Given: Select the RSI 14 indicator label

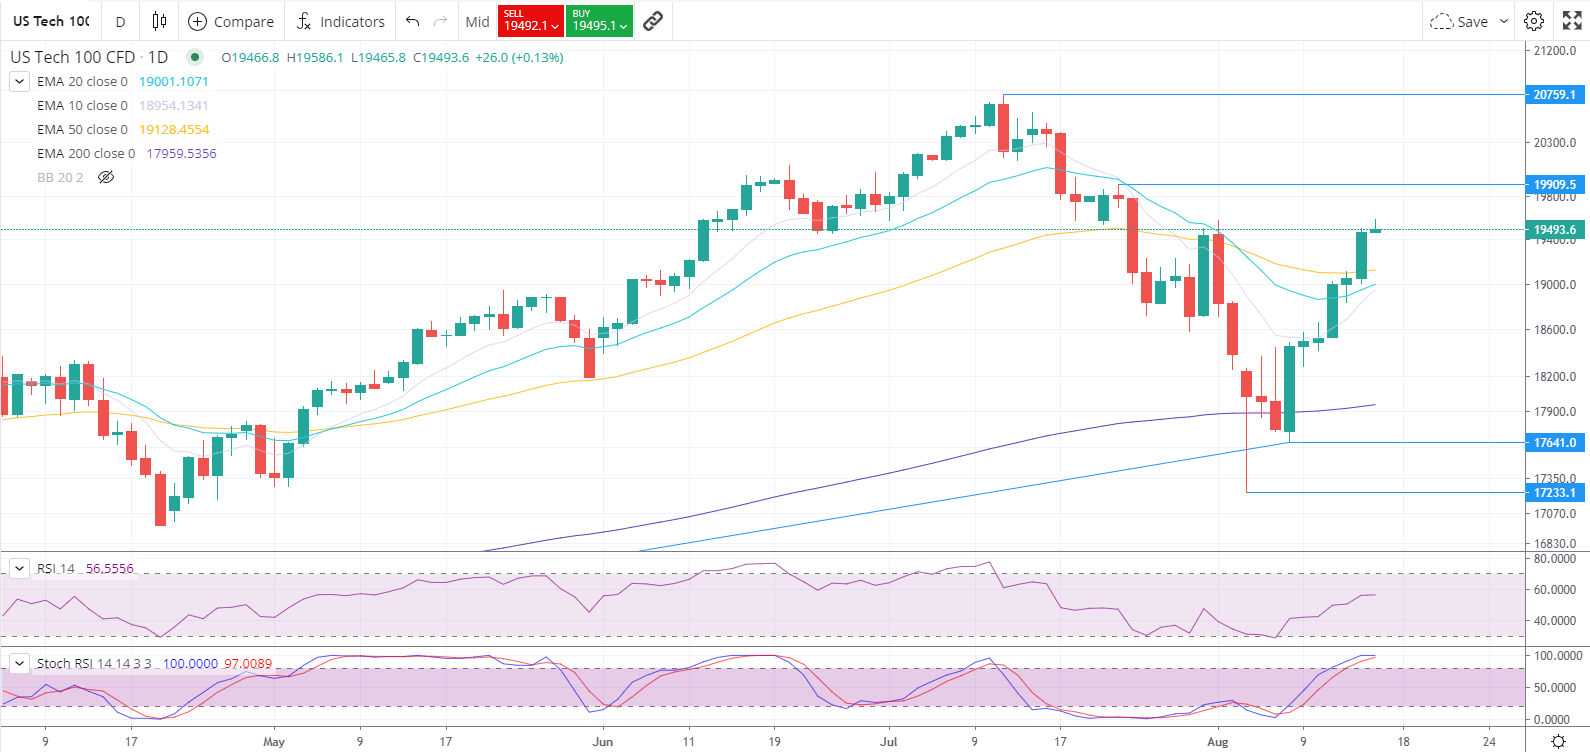Looking at the screenshot, I should 56,568.
